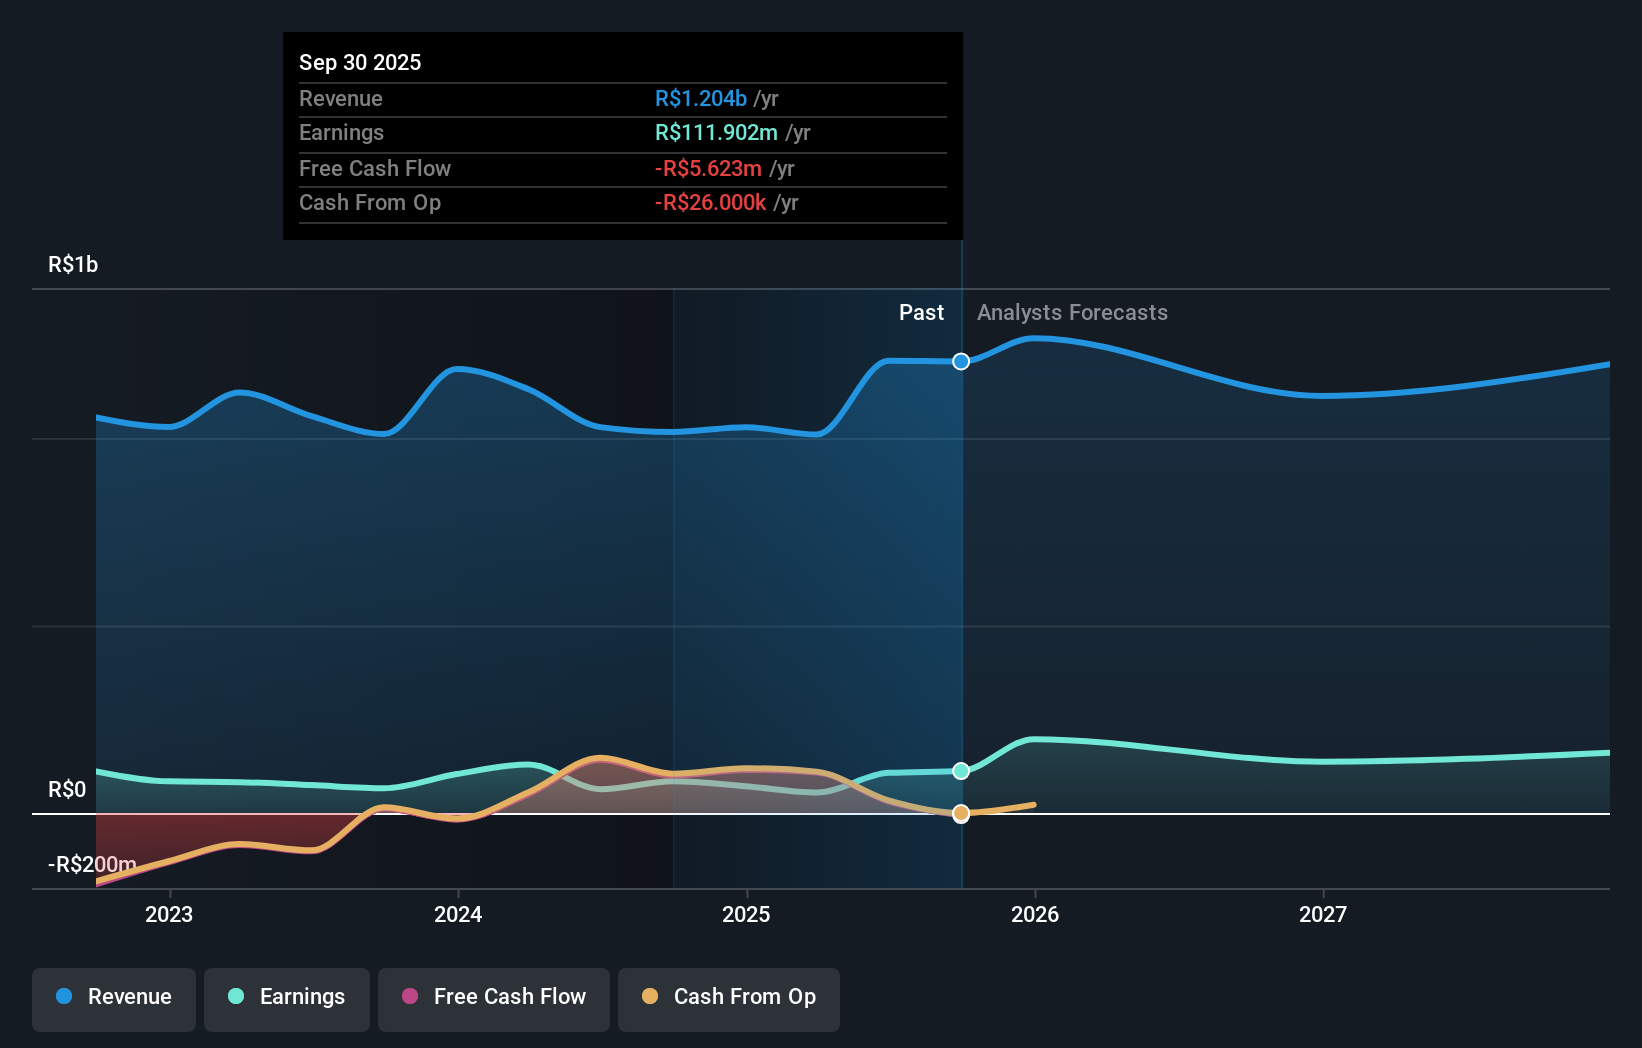Click the Revenue row label in tooltip
Screen dimensions: 1642x1048
tap(341, 99)
